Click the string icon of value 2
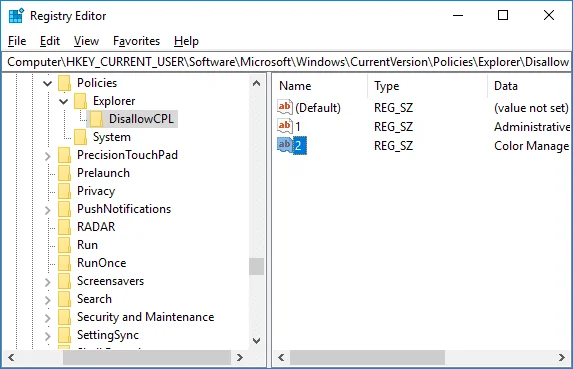 click(x=285, y=145)
